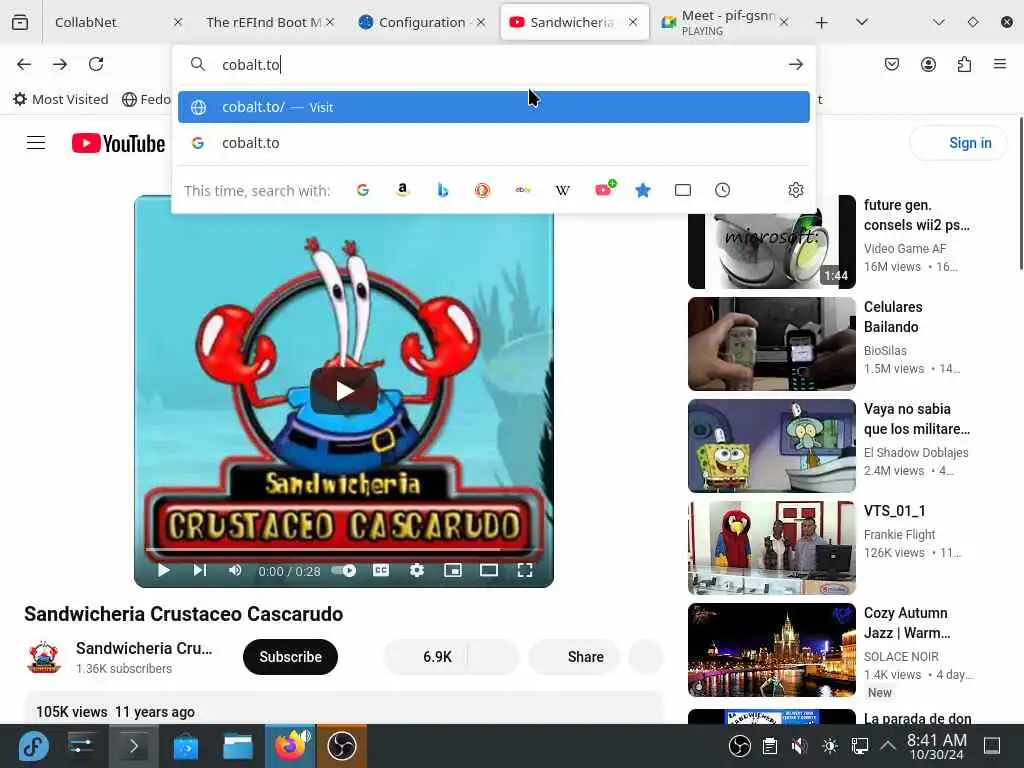Toggle the autoplay switch
1024x768 pixels.
coord(344,571)
